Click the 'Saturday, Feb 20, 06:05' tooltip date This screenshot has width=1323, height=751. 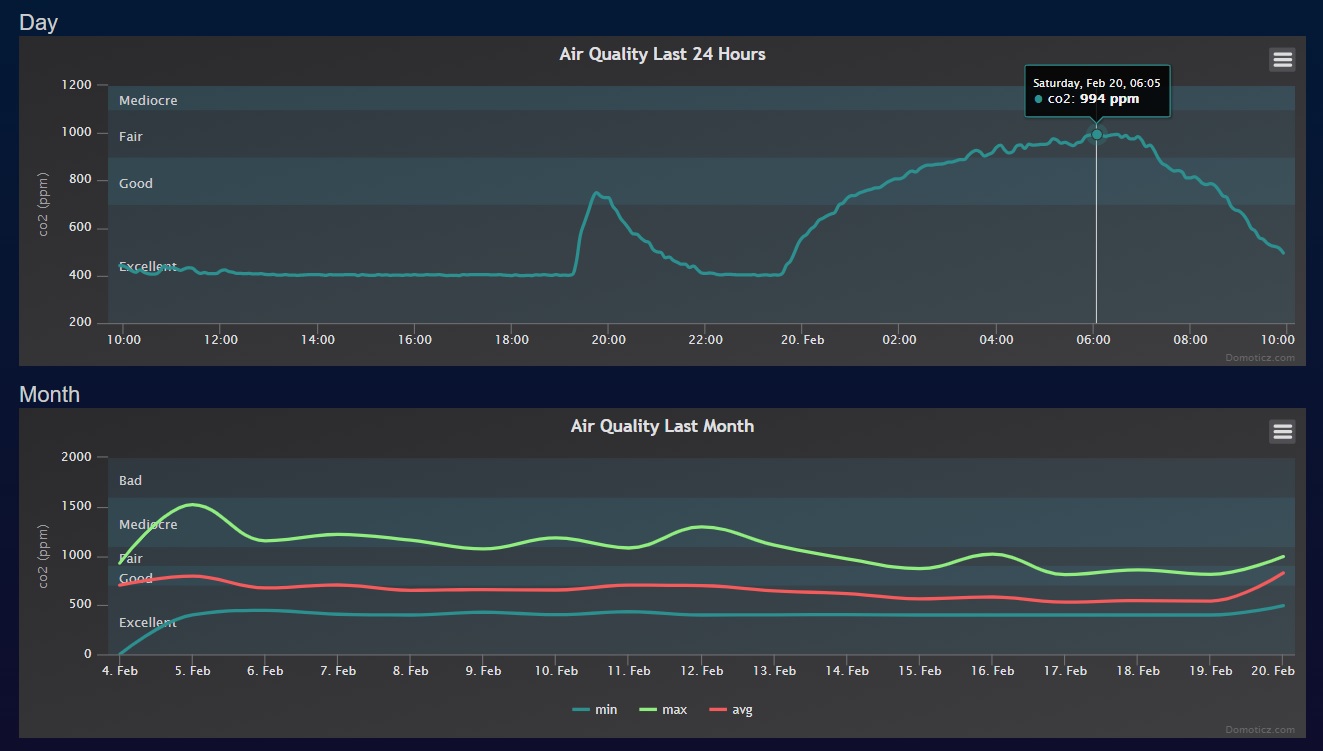pos(1096,82)
